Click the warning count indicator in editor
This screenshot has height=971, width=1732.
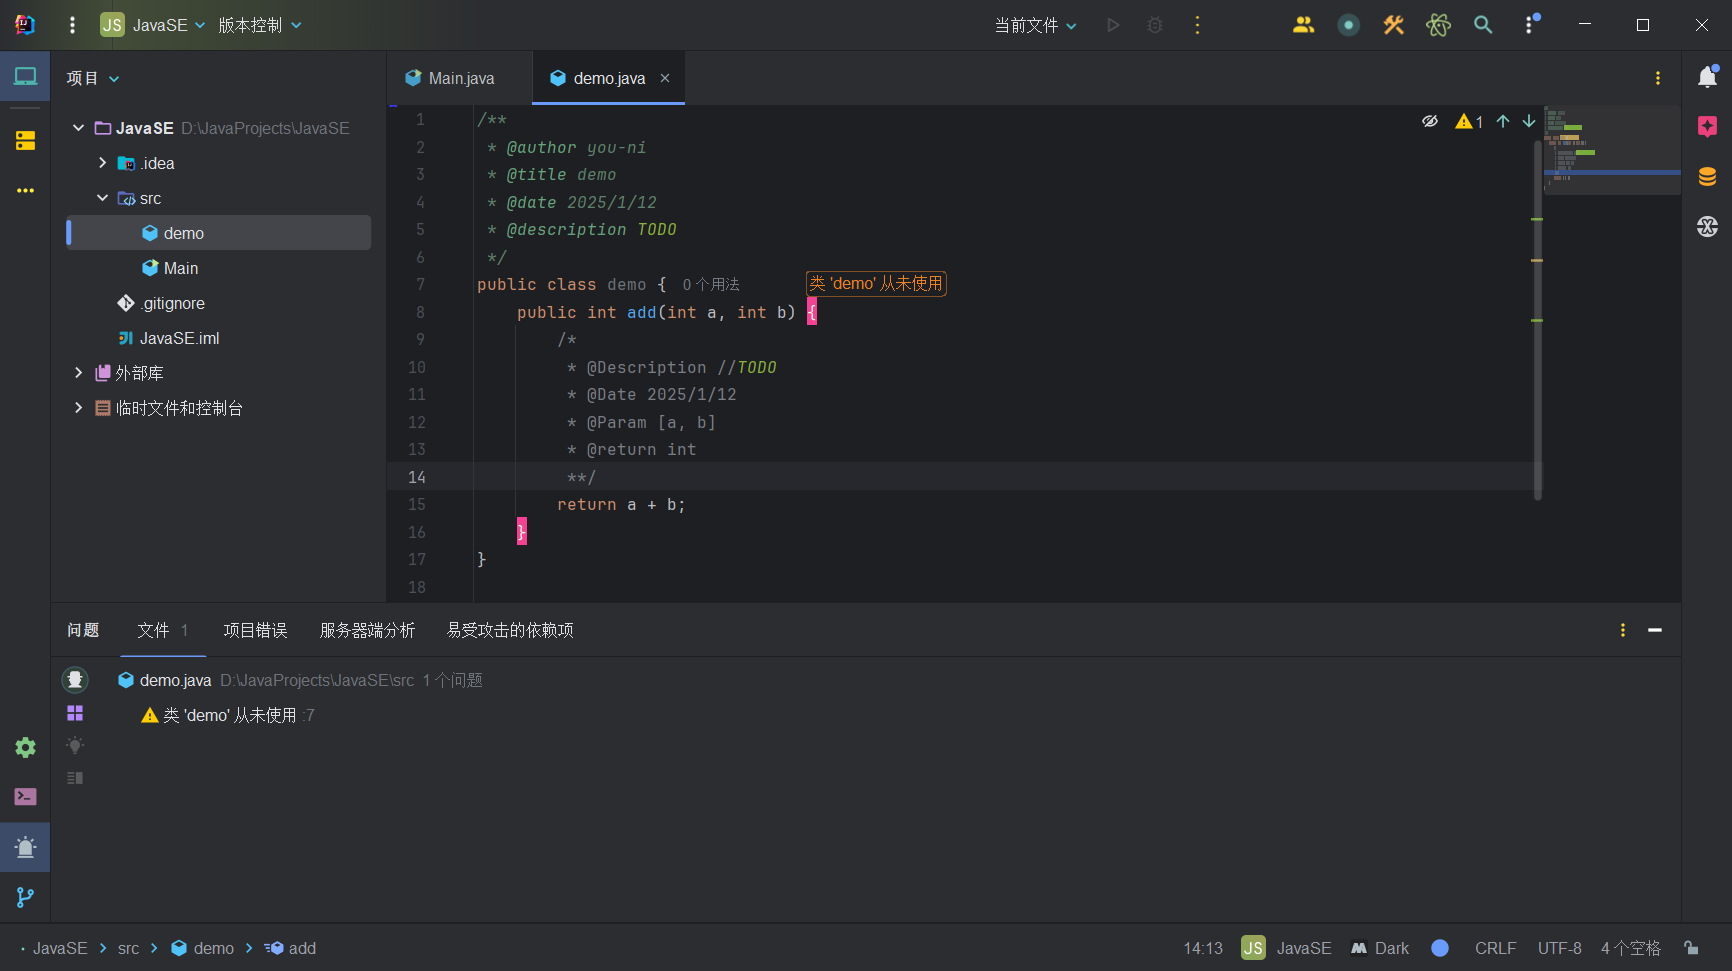click(1469, 121)
